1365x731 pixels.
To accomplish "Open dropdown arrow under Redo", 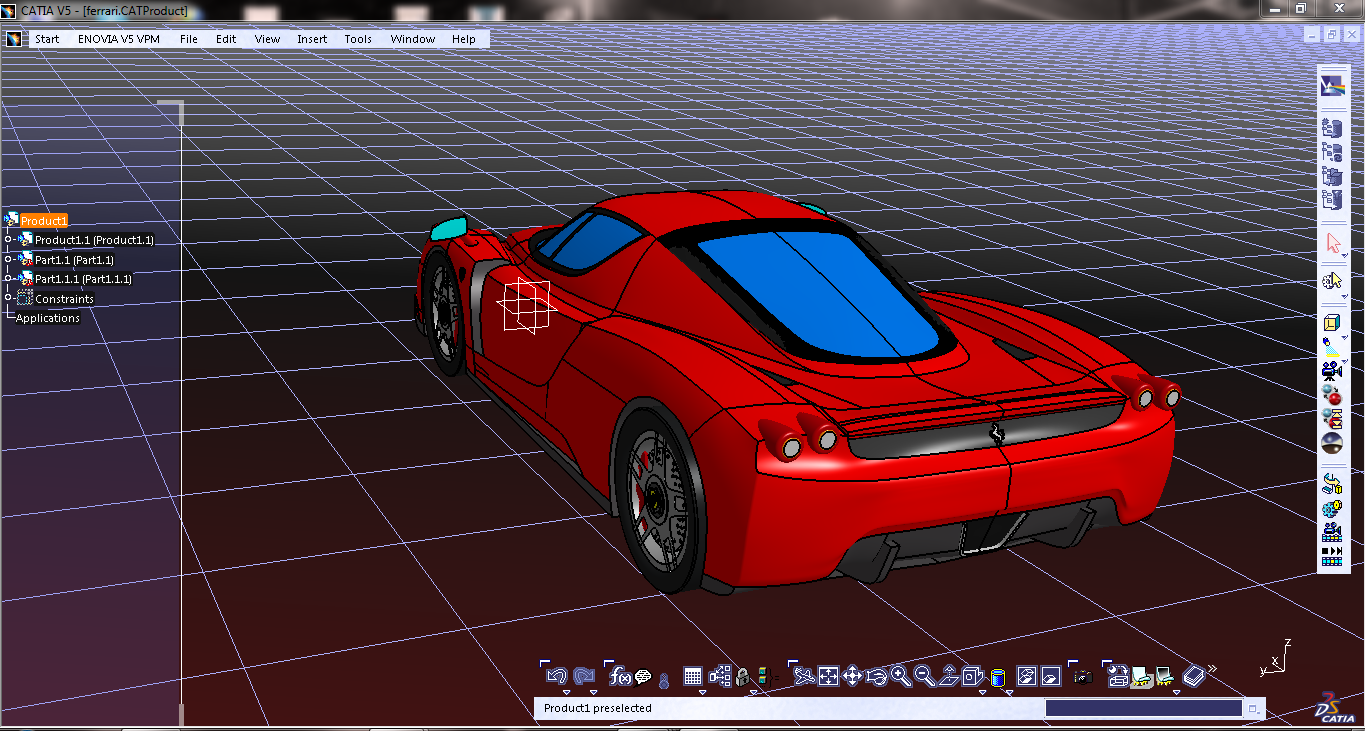I will [593, 692].
